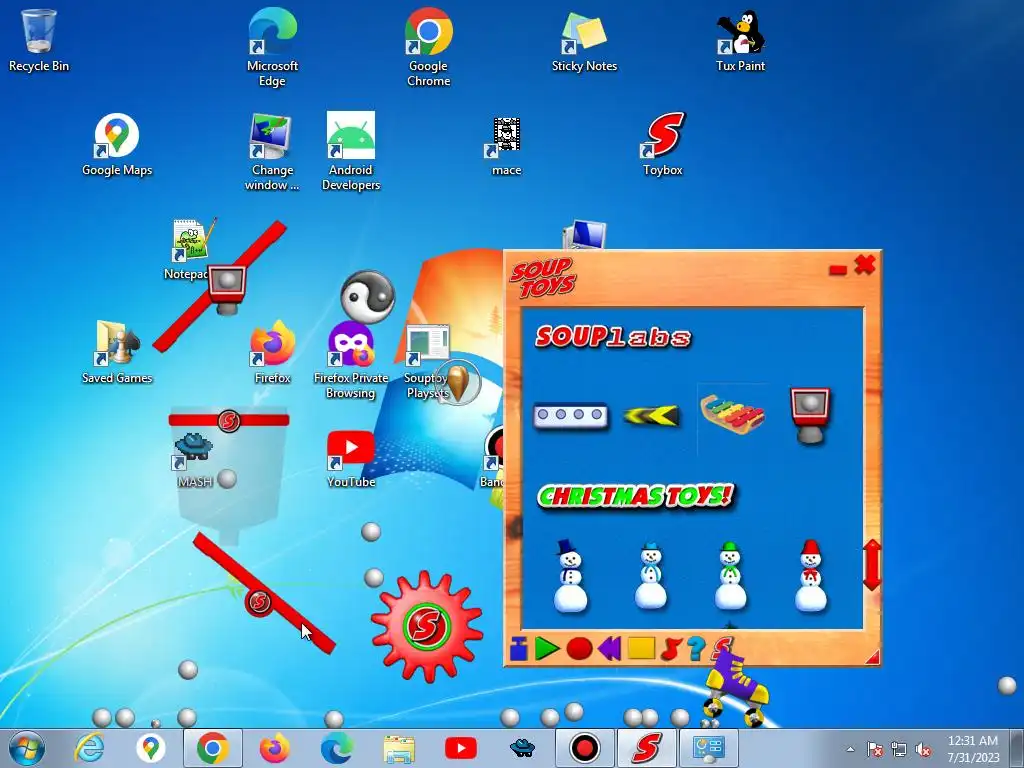
Task: Select the YouTube desktop shortcut
Action: (351, 459)
